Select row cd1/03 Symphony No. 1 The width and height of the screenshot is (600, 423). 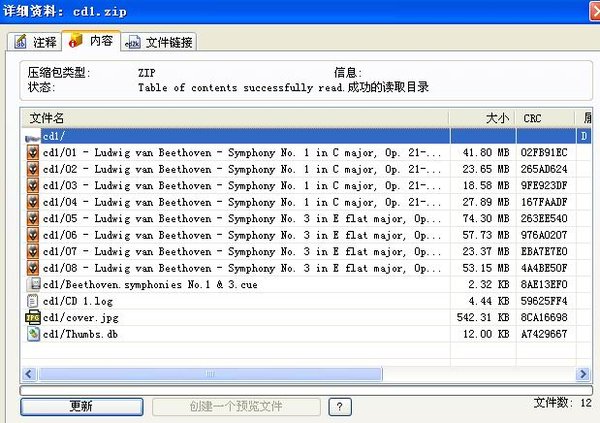click(x=306, y=186)
